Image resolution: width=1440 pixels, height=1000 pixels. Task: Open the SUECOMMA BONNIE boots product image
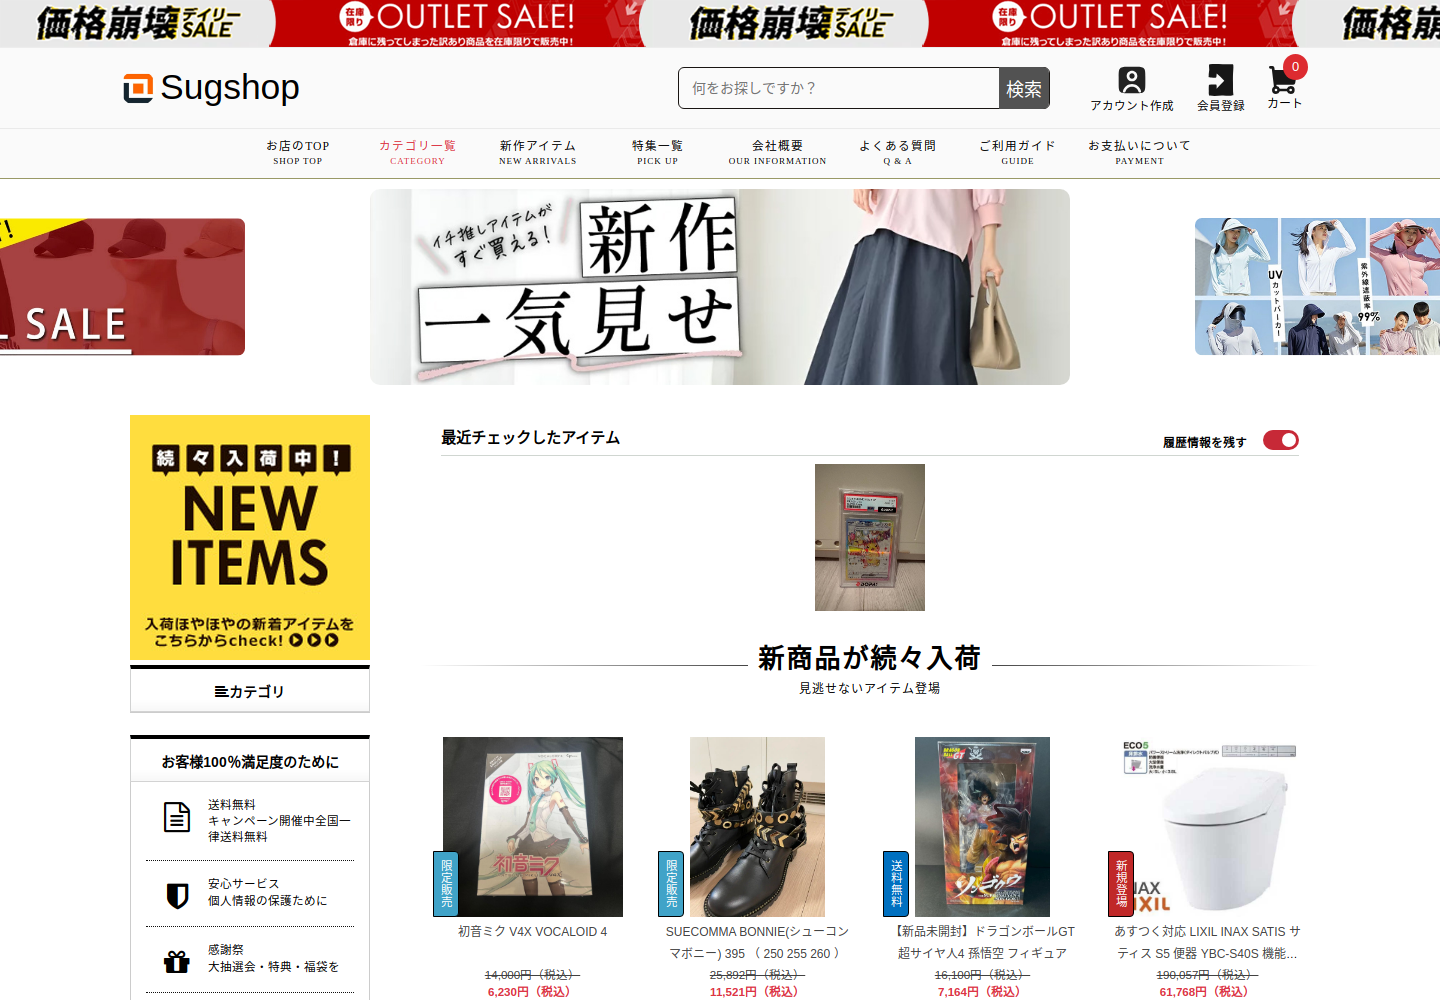click(x=757, y=827)
